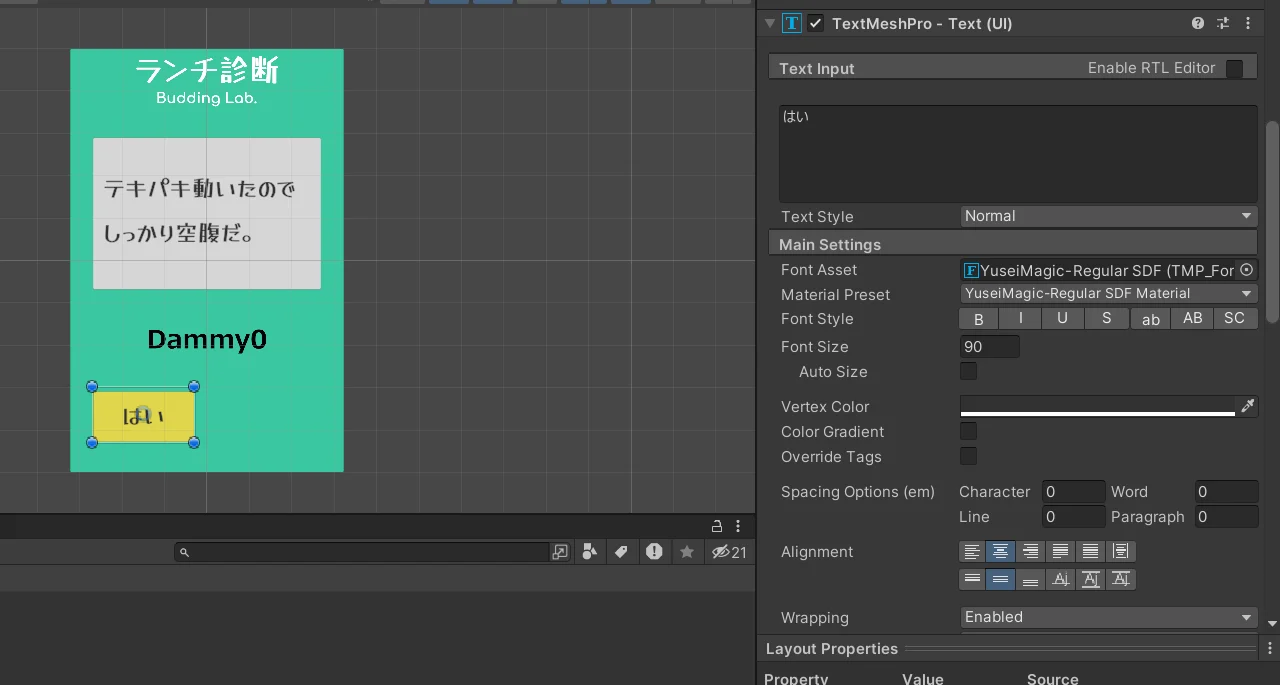Set vertical alignment to top

971,579
